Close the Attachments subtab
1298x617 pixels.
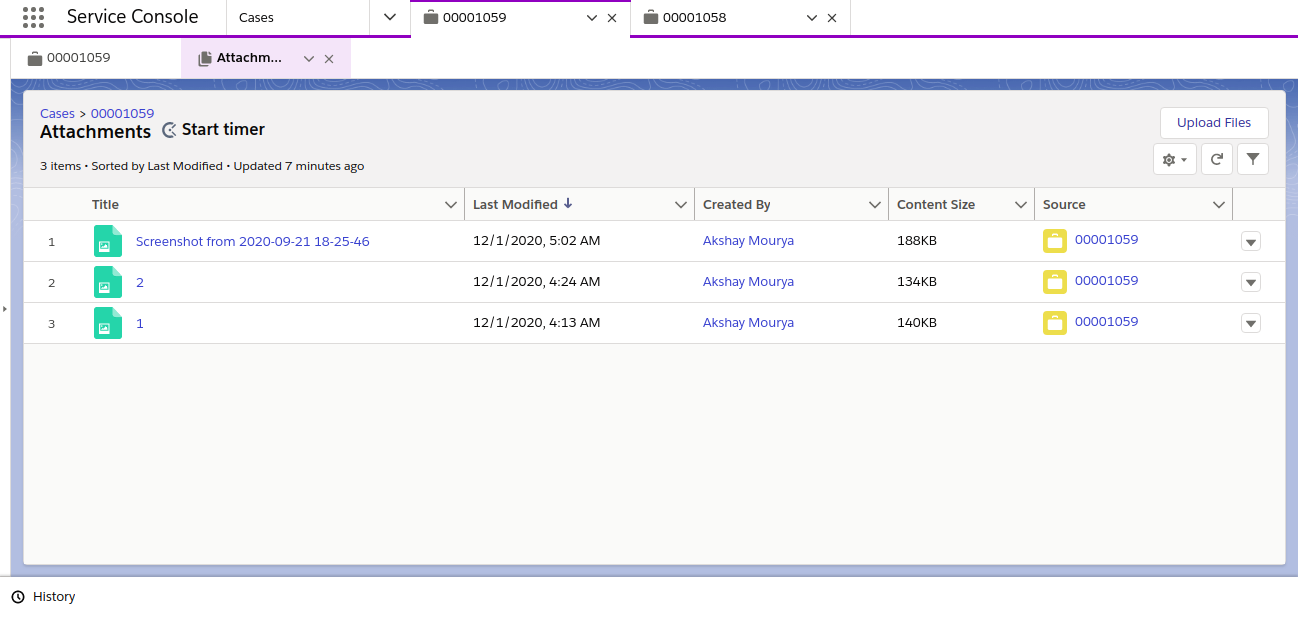tap(329, 59)
